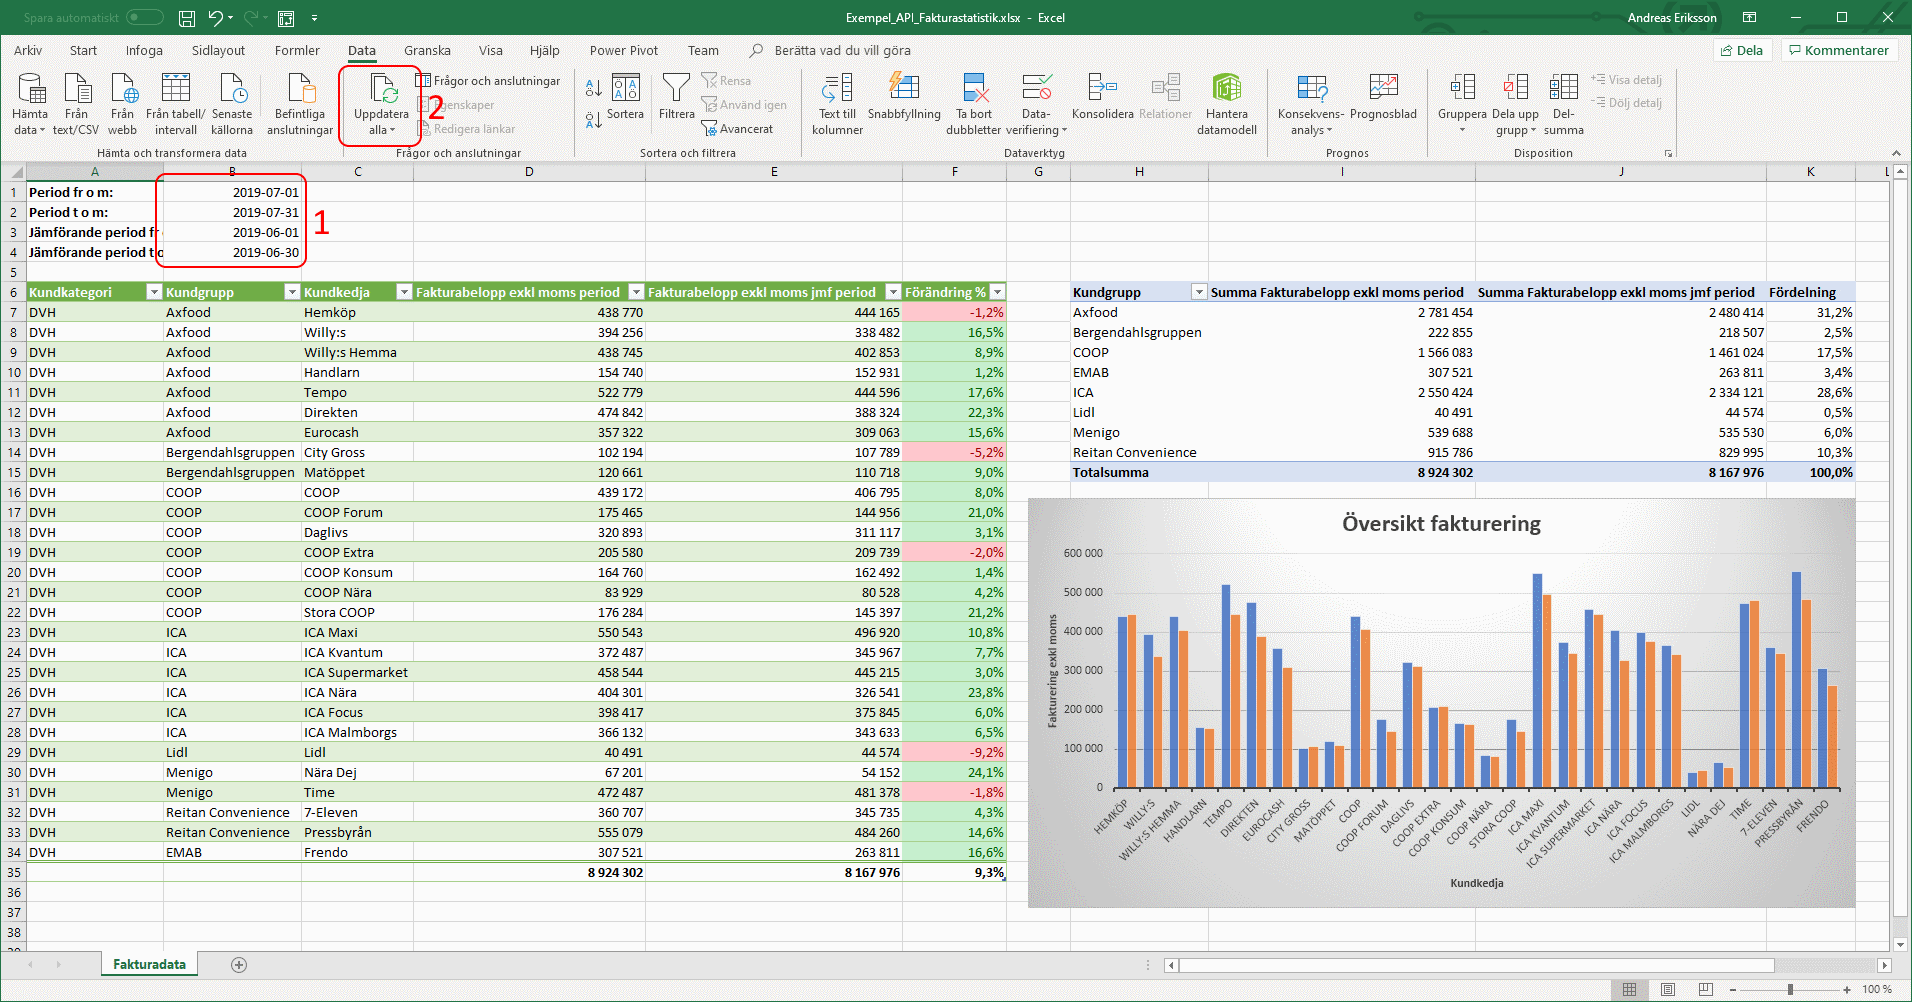This screenshot has height=1002, width=1912.
Task: Open Konsekvensanalys menu
Action: (1311, 104)
